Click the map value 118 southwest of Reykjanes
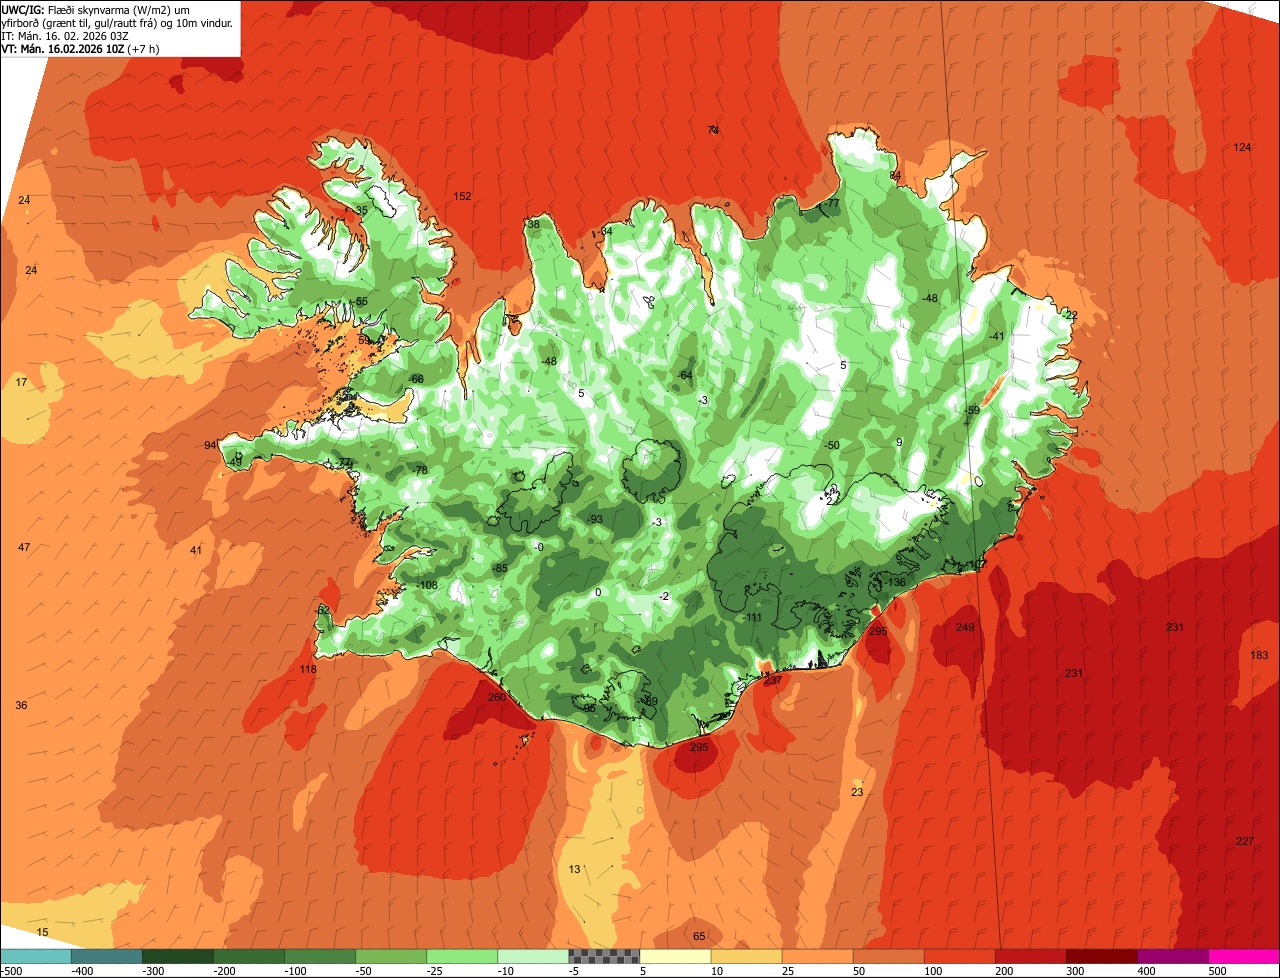 click(x=308, y=670)
